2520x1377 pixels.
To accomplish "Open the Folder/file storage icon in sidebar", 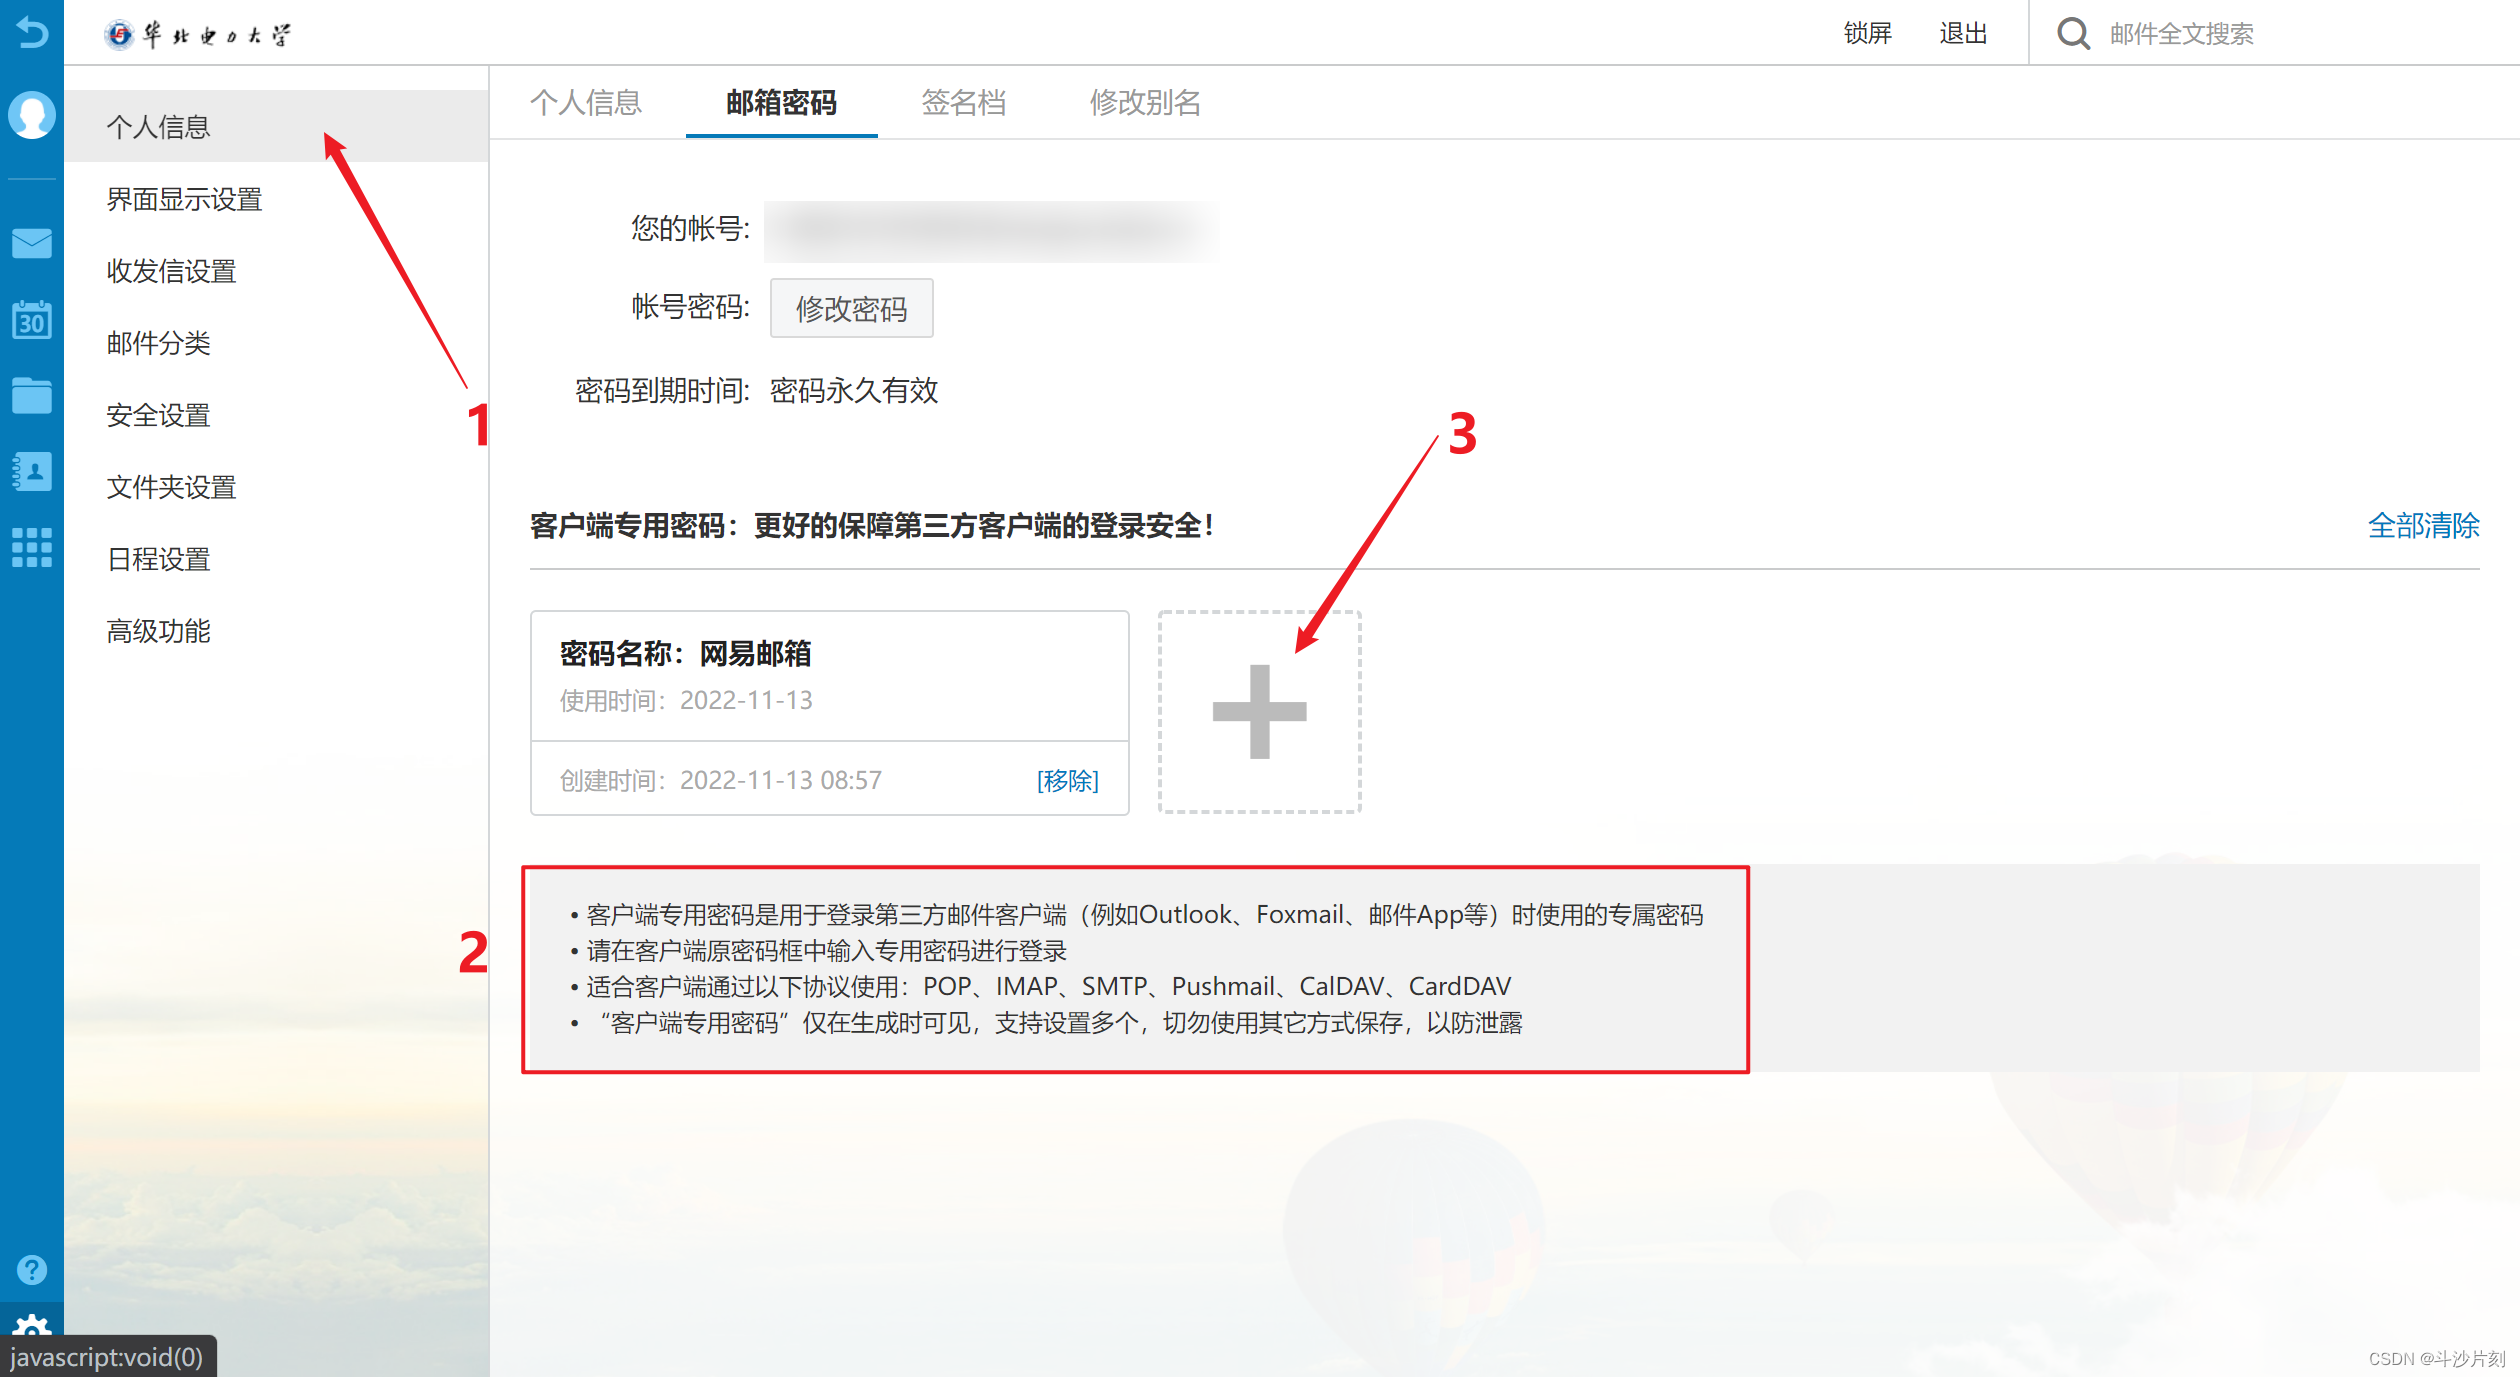I will click(x=31, y=395).
